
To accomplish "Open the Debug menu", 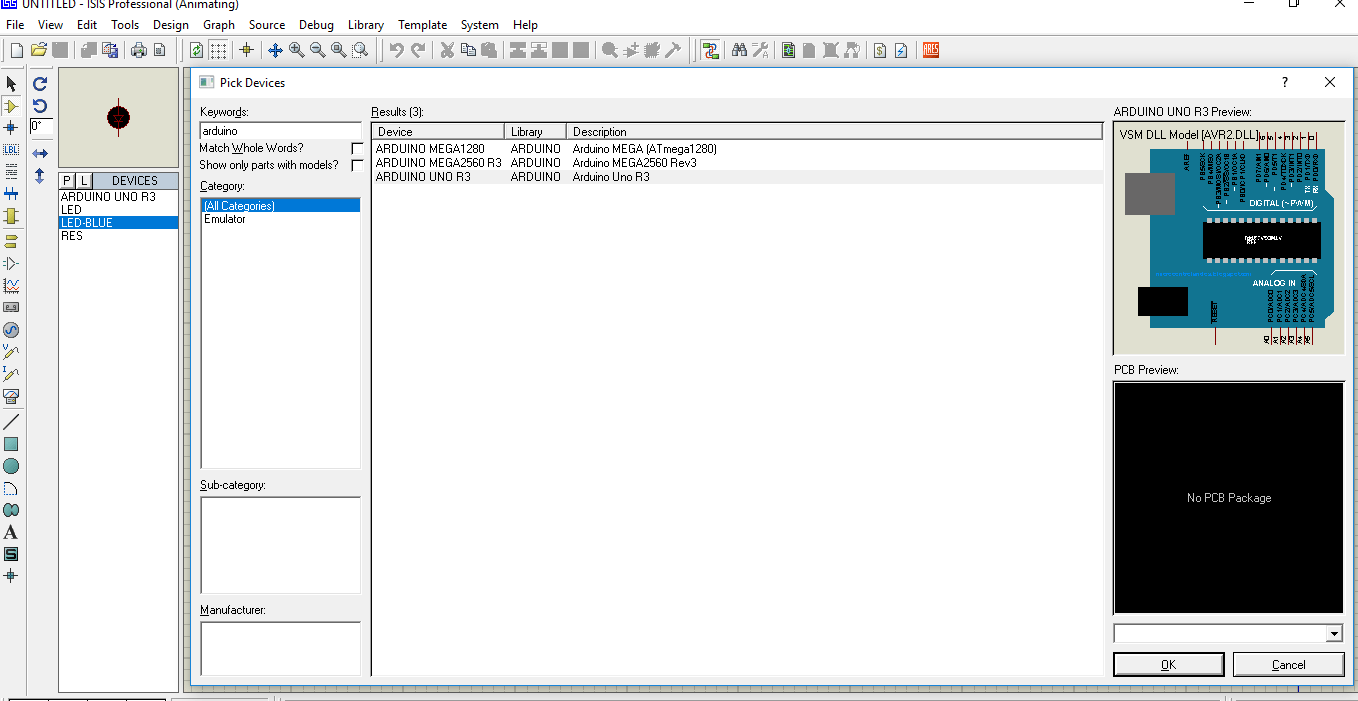I will (316, 25).
